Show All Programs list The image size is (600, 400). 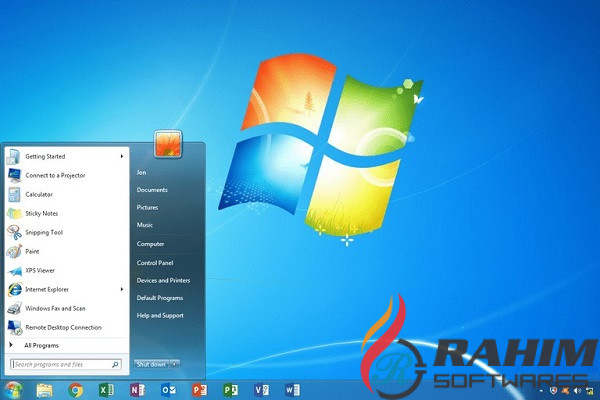coord(41,345)
